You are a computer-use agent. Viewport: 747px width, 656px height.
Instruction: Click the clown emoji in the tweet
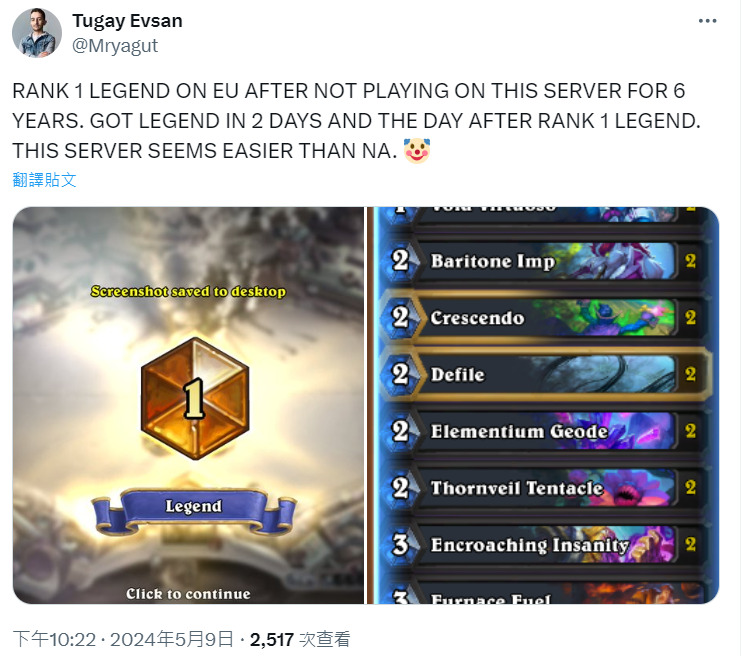click(417, 151)
